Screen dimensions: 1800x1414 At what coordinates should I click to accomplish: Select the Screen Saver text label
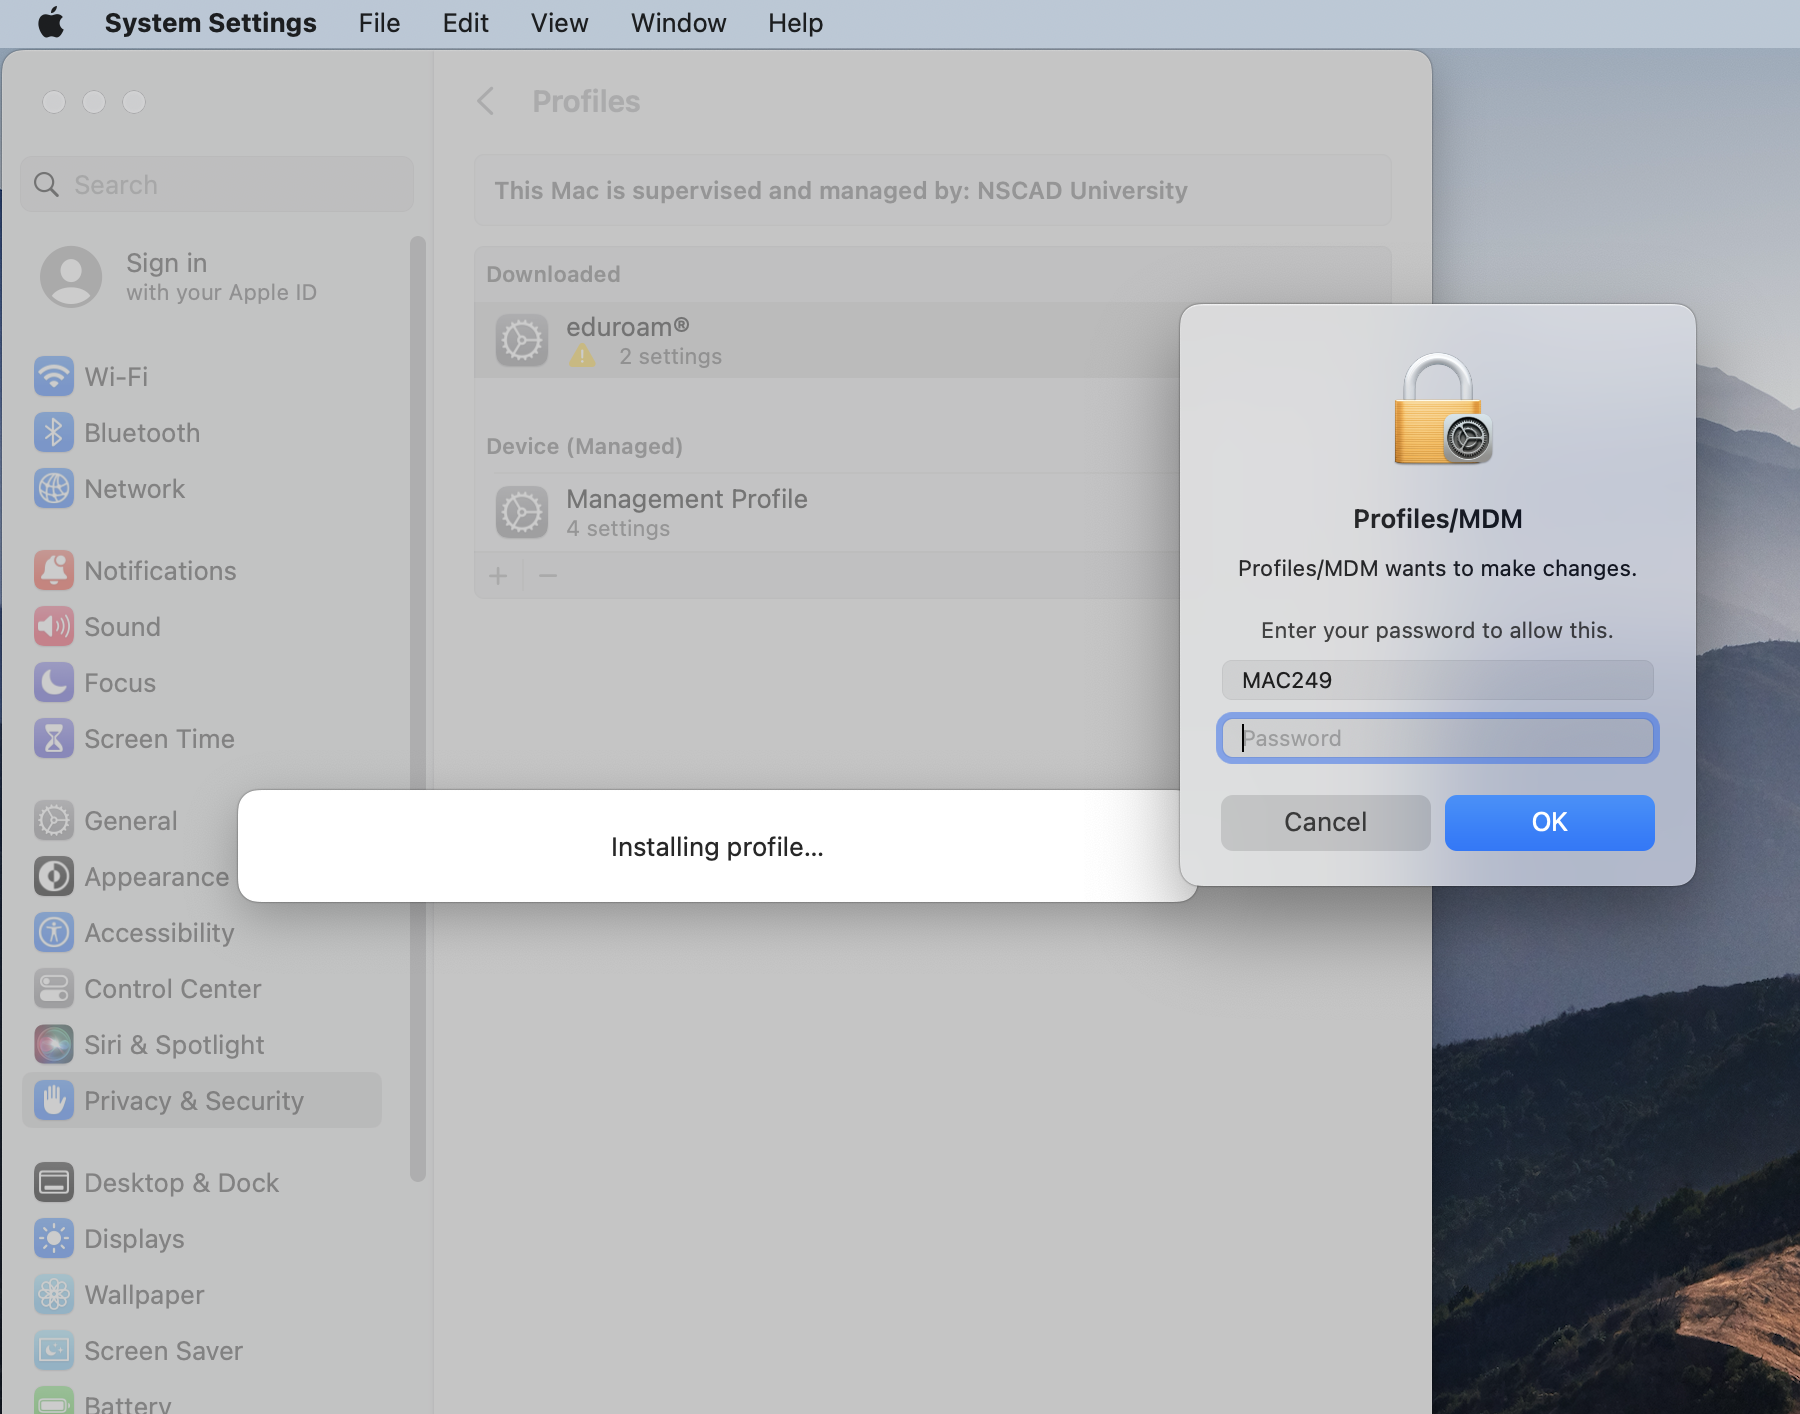pos(163,1350)
